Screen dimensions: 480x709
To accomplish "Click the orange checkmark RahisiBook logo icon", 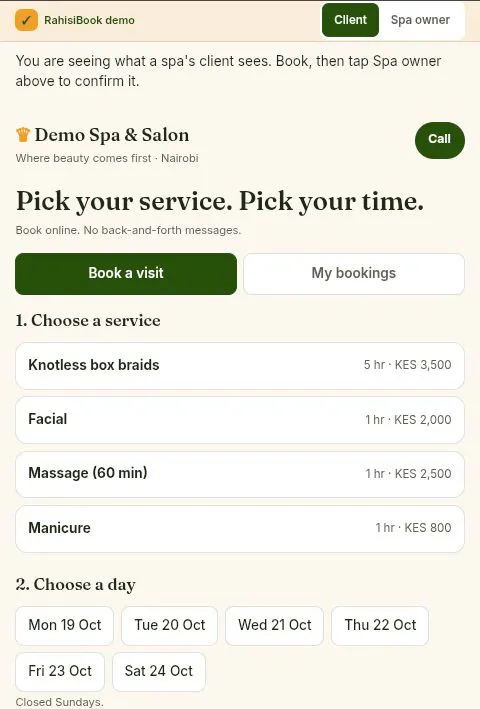I will click(x=26, y=20).
